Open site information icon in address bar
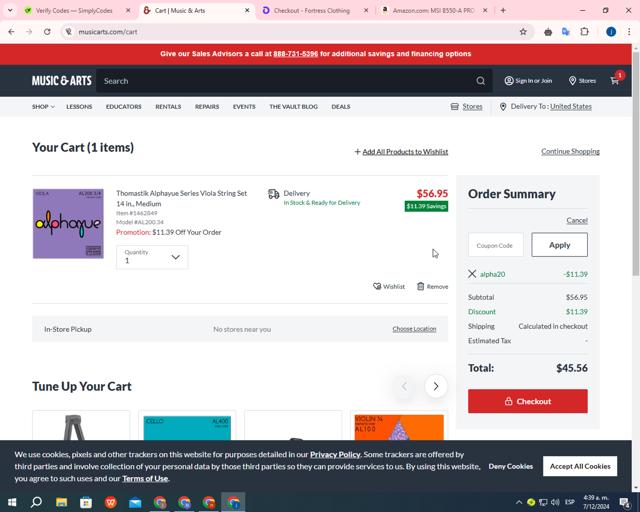The height and width of the screenshot is (512, 640). [69, 32]
